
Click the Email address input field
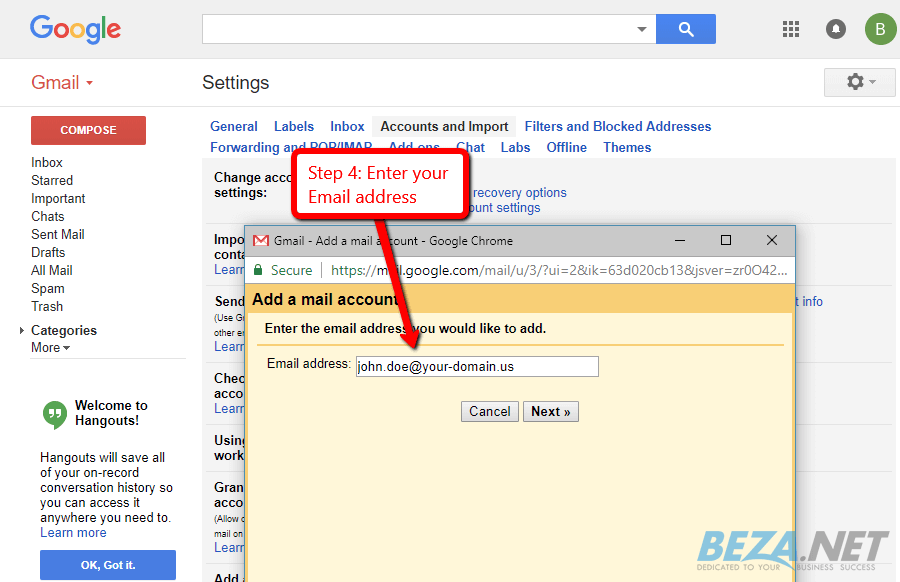coord(477,366)
